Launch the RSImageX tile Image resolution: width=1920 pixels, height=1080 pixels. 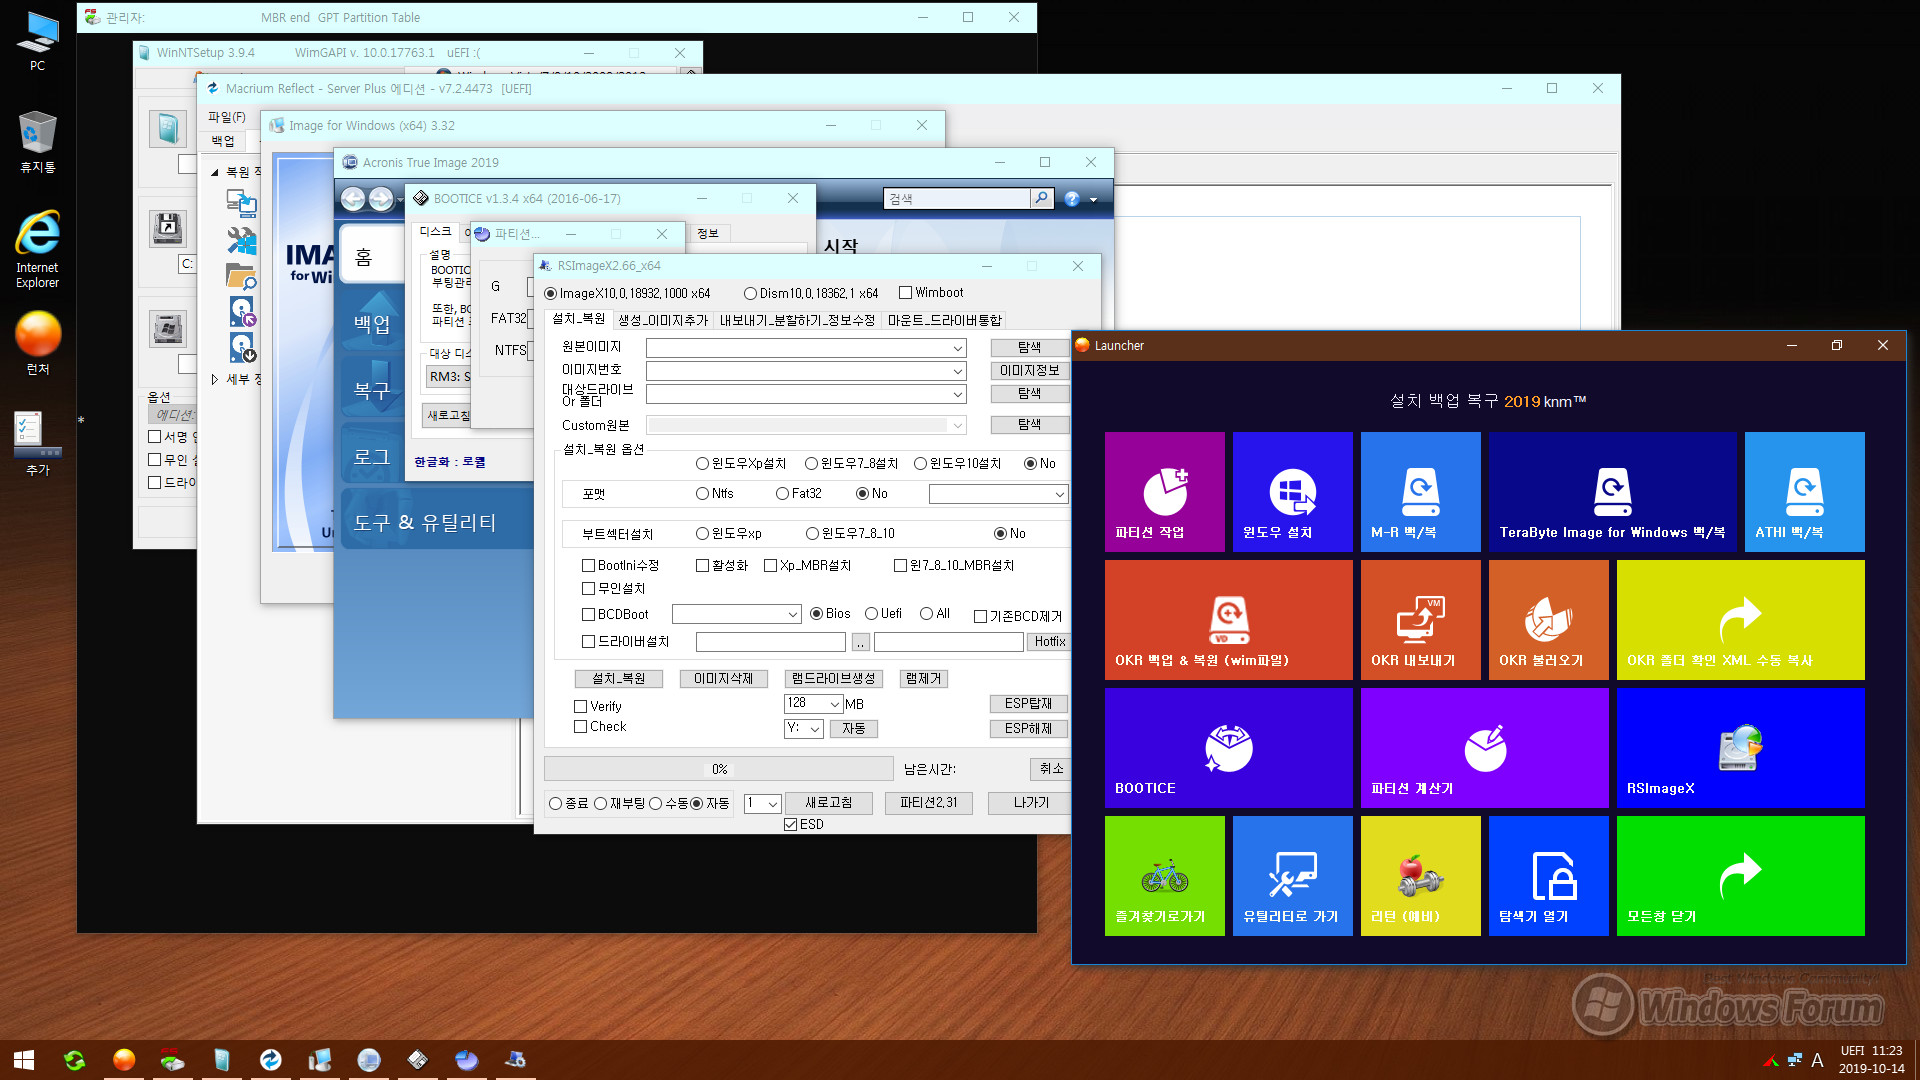tap(1740, 747)
